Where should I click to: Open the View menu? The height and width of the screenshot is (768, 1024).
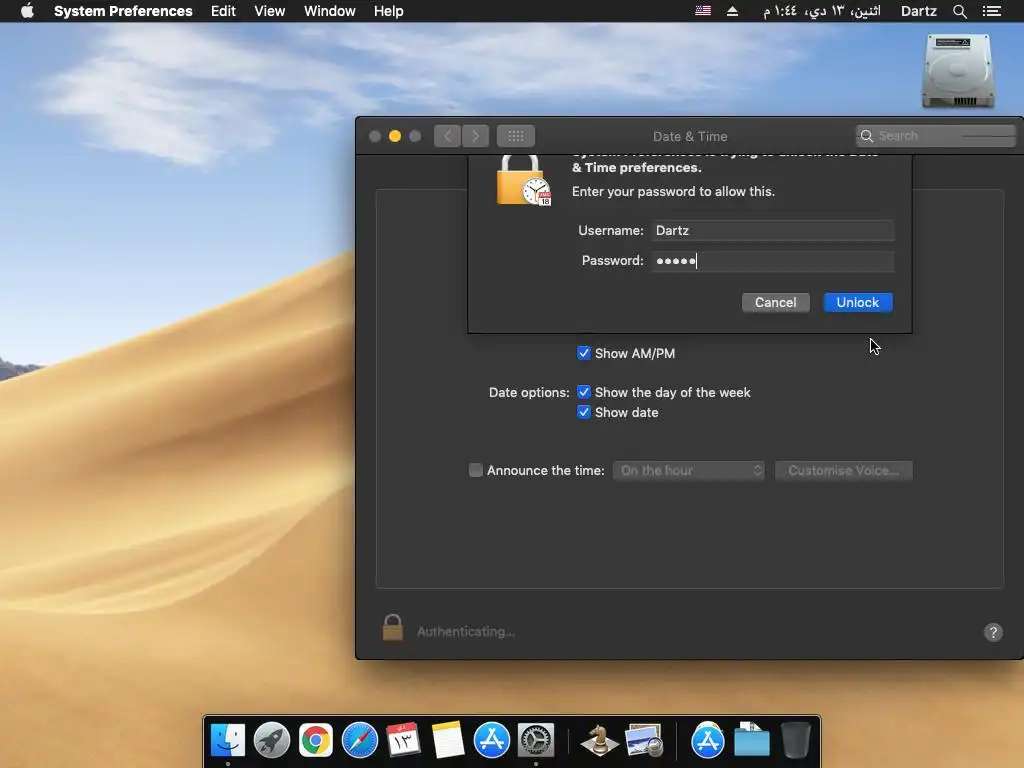270,11
